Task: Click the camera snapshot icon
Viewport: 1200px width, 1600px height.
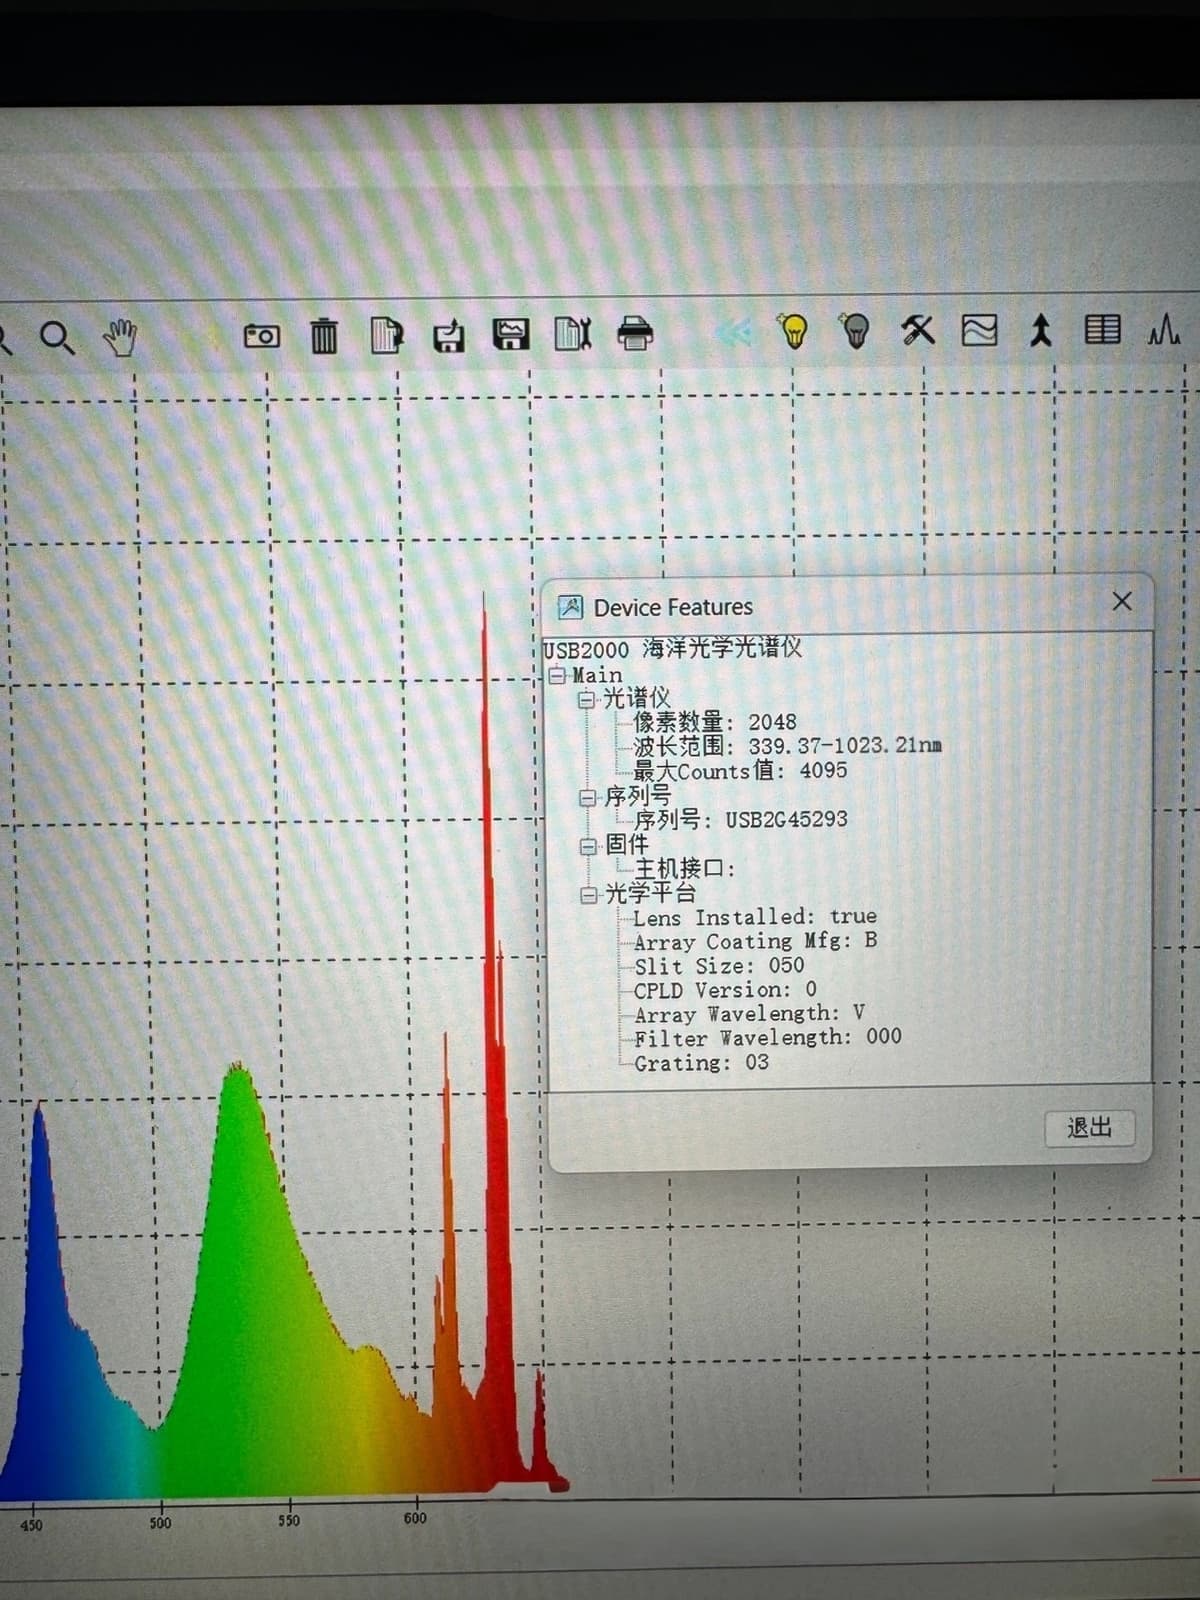Action: click(262, 336)
